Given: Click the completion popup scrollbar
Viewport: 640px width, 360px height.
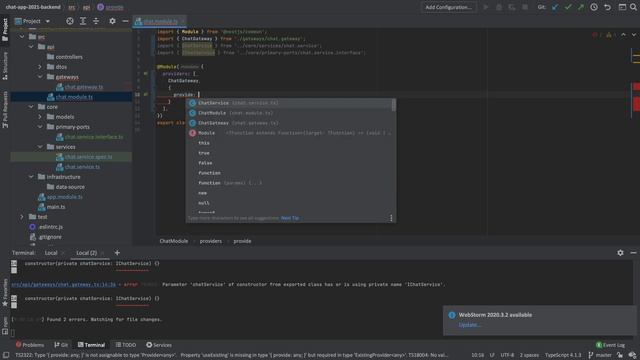Looking at the screenshot, I should [393, 105].
